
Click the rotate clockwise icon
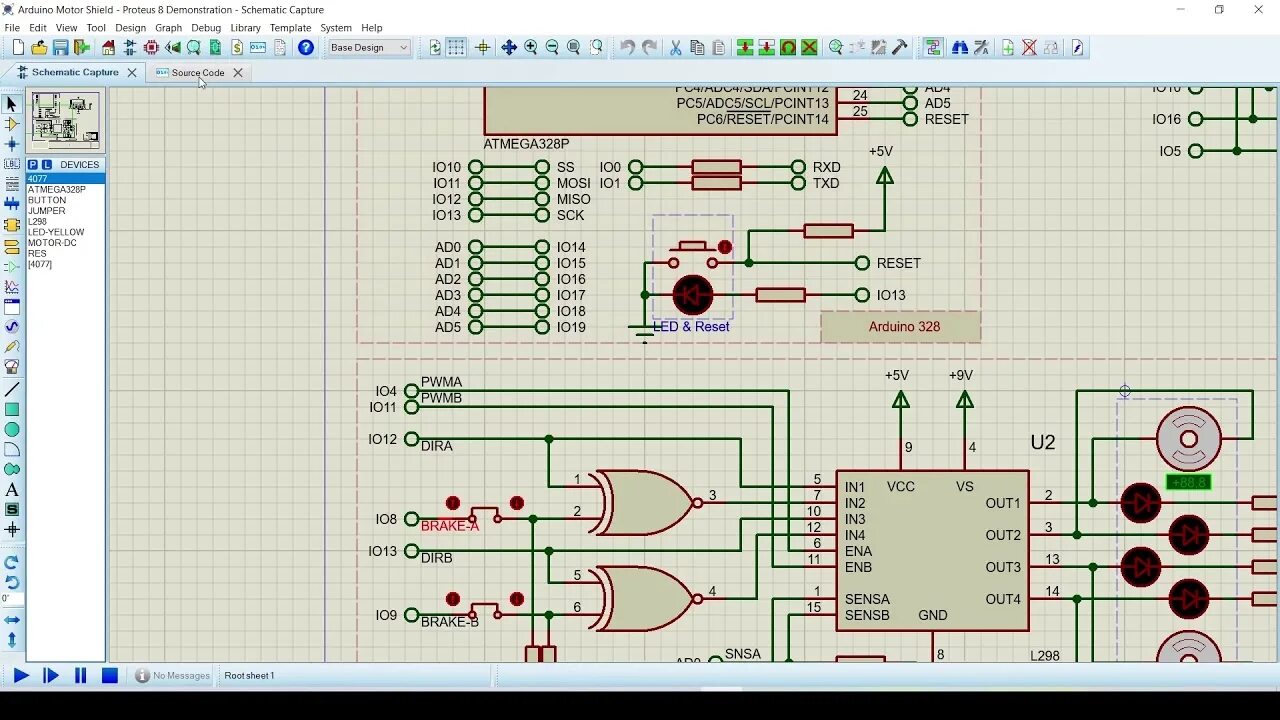(x=12, y=563)
